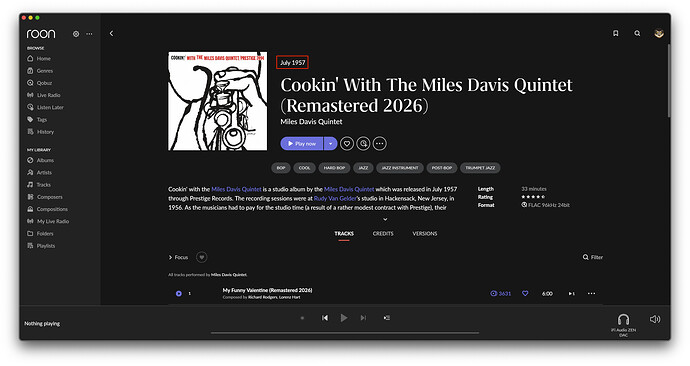Click the playback progress bar
This screenshot has width=690, height=366.
(345, 333)
